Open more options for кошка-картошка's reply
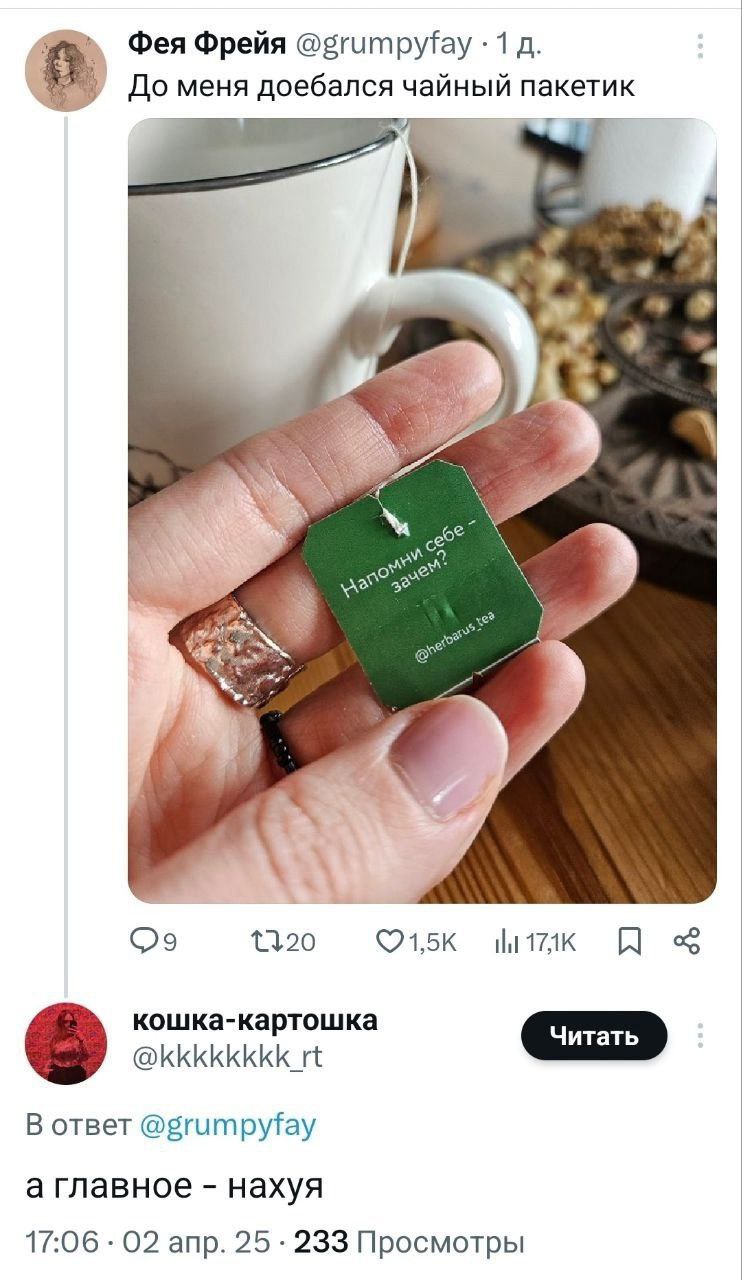Screen dimensions: 742x1280 click(700, 1035)
